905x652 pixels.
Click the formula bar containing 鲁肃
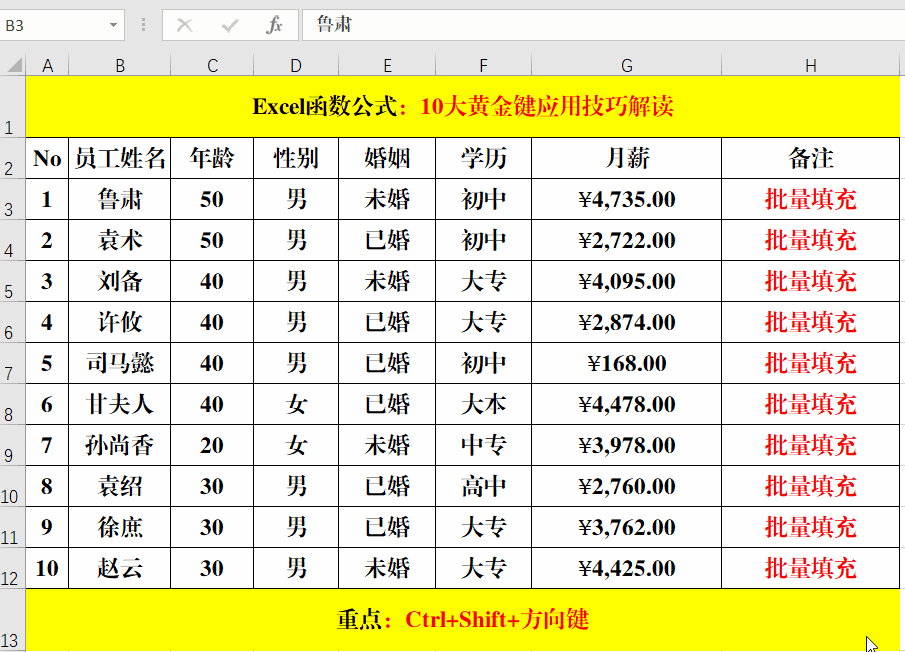[x=603, y=25]
